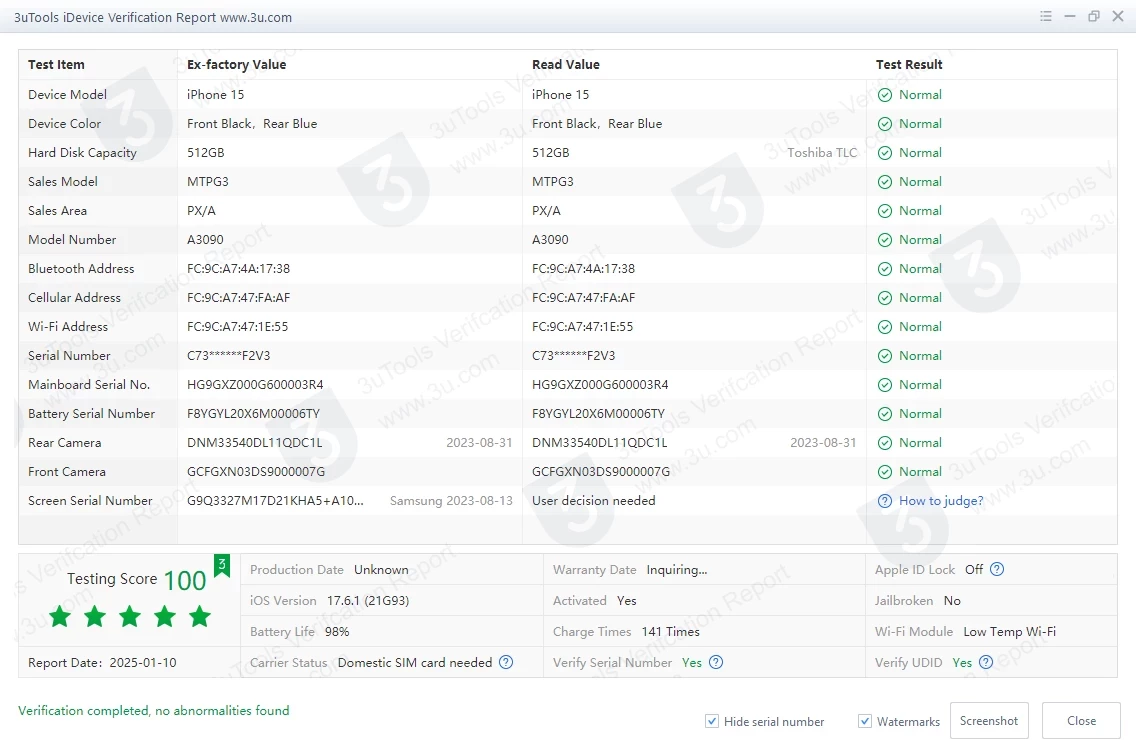Click the Screen Serial Number row label
The width and height of the screenshot is (1136, 753).
91,501
